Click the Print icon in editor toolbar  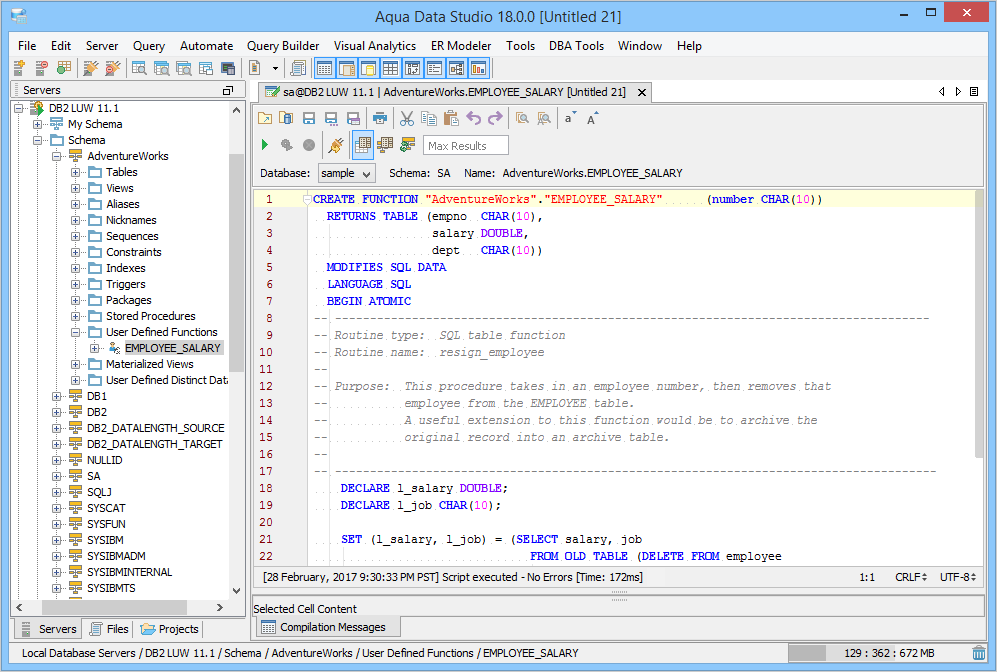380,118
